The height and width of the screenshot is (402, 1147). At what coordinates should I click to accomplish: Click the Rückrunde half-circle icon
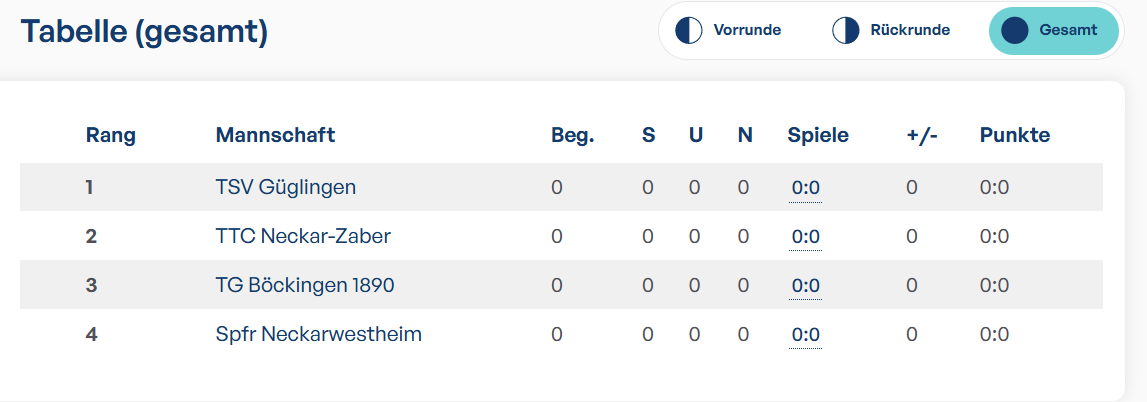point(846,31)
